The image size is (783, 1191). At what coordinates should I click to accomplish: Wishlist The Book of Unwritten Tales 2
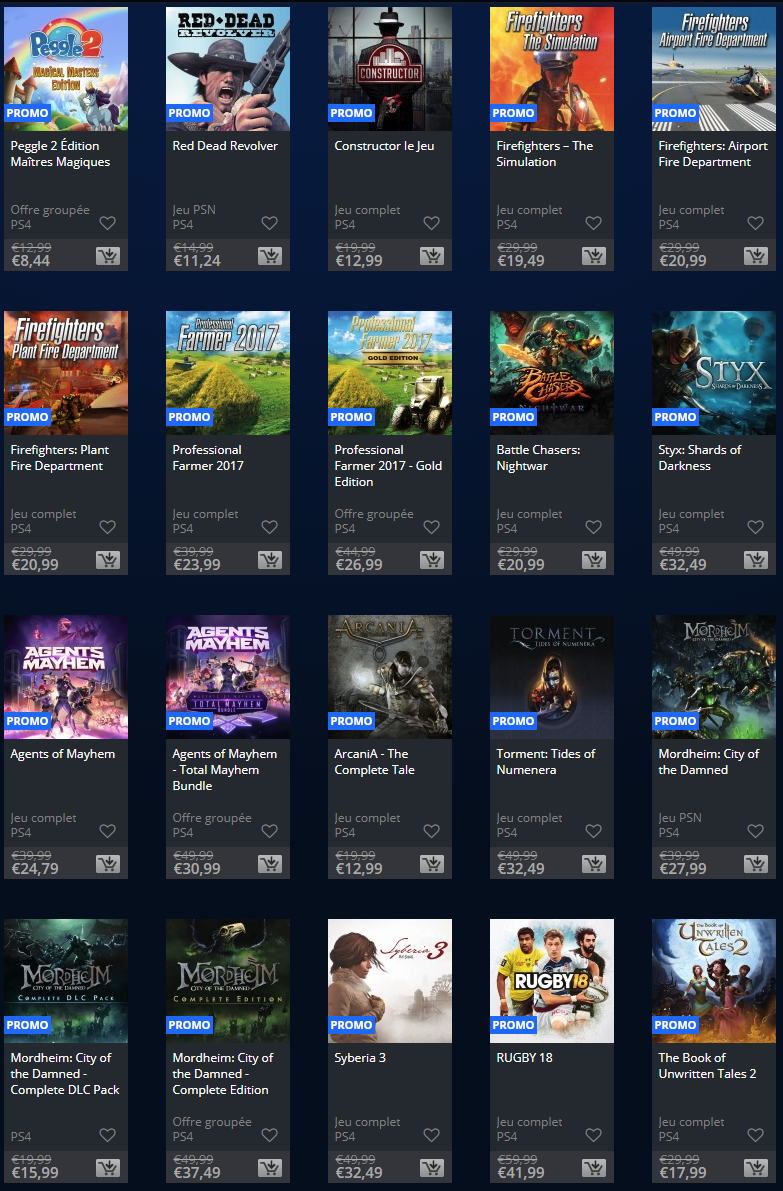click(x=755, y=1135)
